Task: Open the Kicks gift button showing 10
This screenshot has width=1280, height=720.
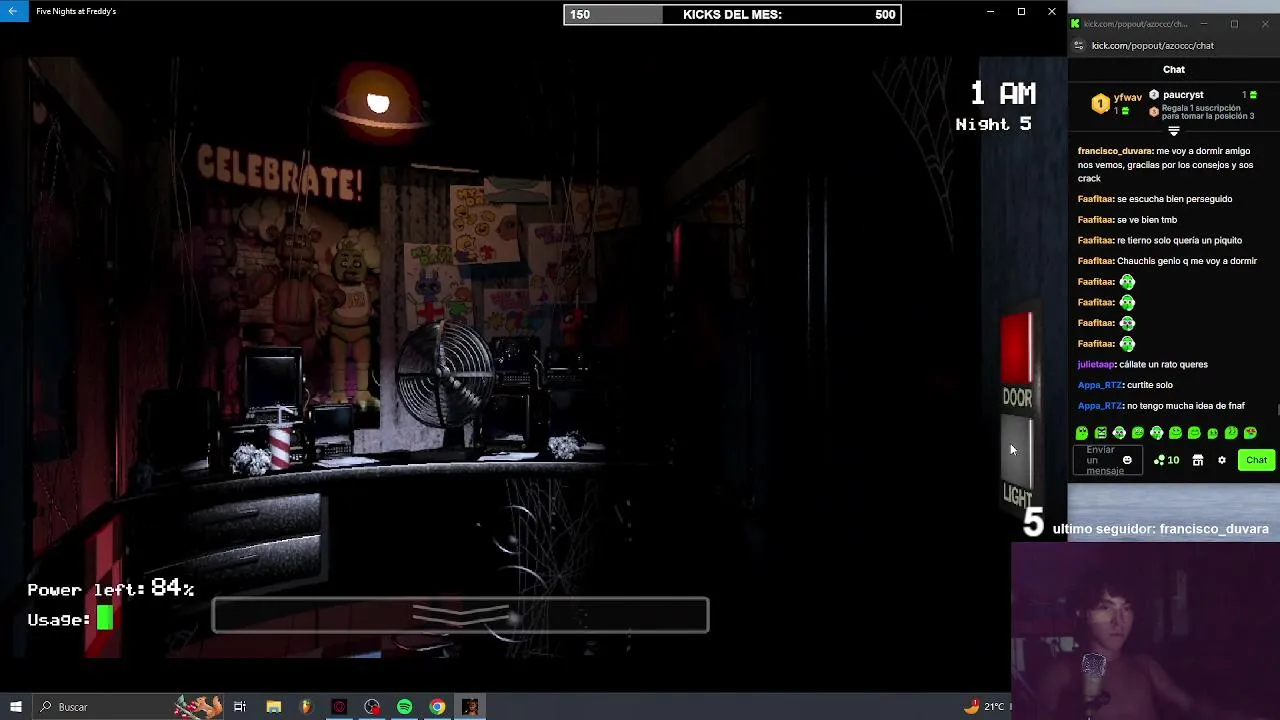Action: pyautogui.click(x=1166, y=460)
